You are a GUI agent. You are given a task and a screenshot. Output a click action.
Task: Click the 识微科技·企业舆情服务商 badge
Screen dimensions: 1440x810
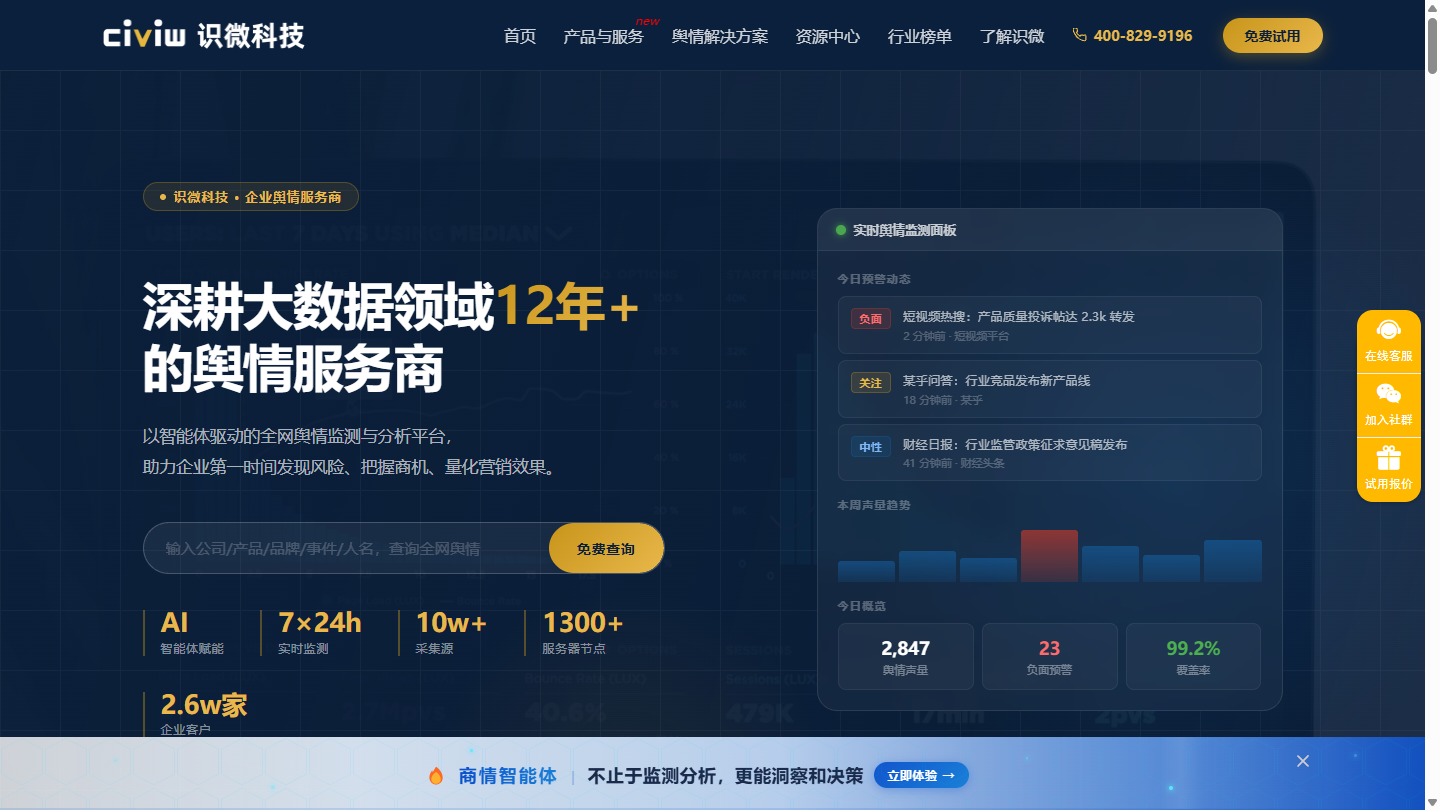tap(251, 197)
